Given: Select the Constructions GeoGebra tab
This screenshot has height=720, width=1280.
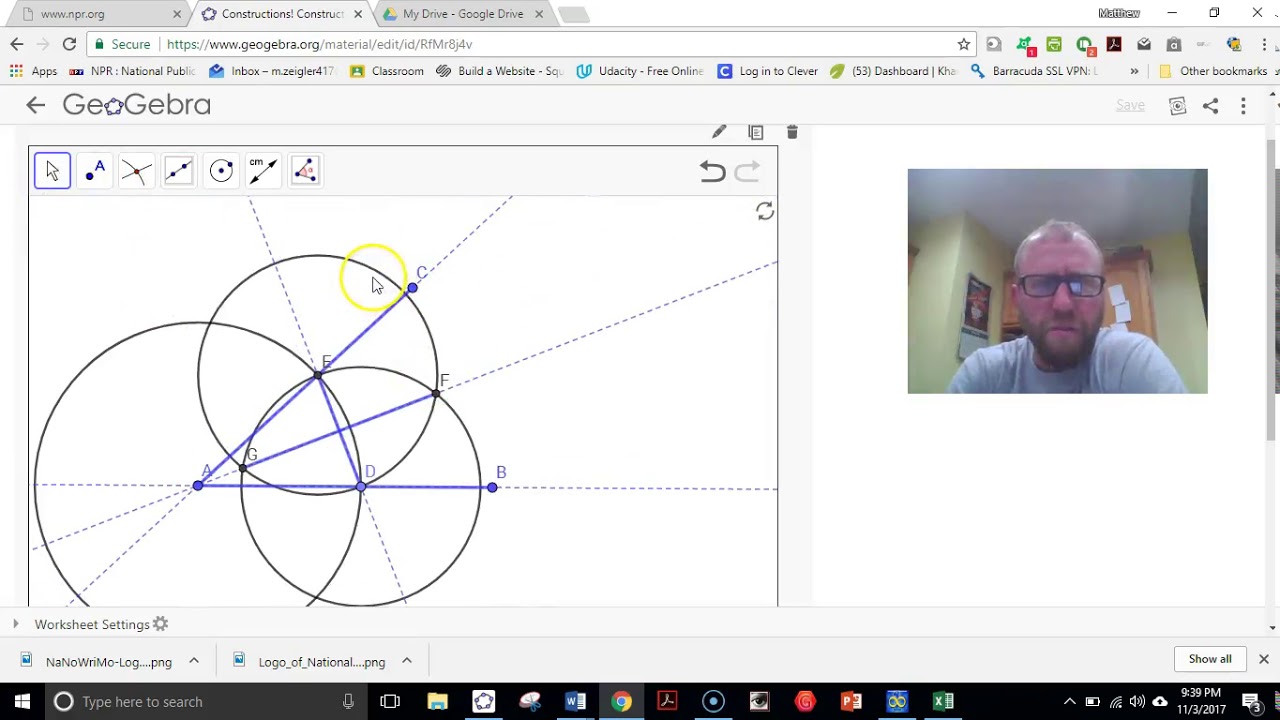Looking at the screenshot, I should [x=280, y=14].
